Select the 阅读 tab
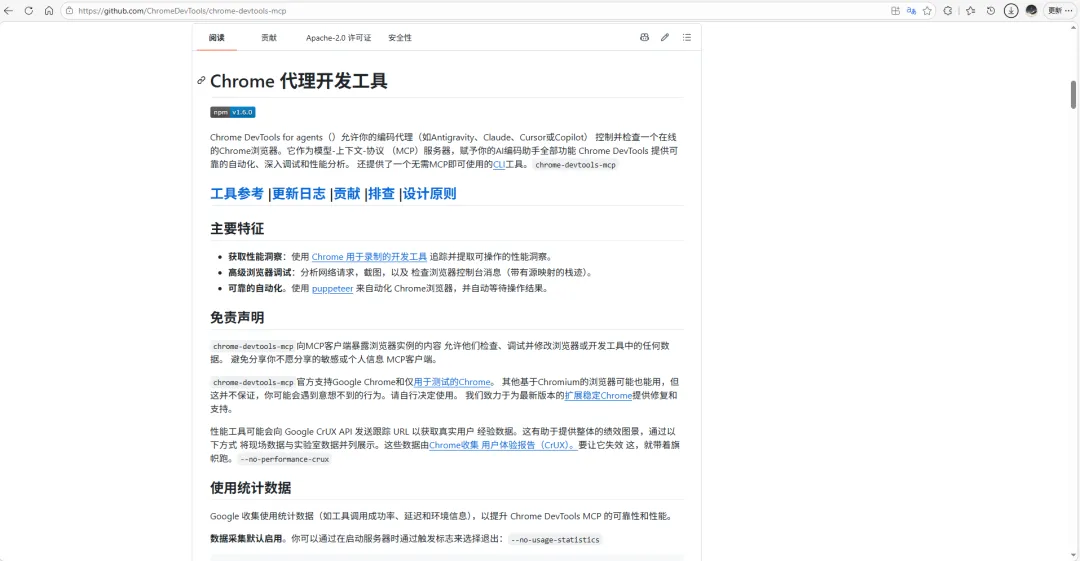The height and width of the screenshot is (561, 1080). (x=216, y=38)
